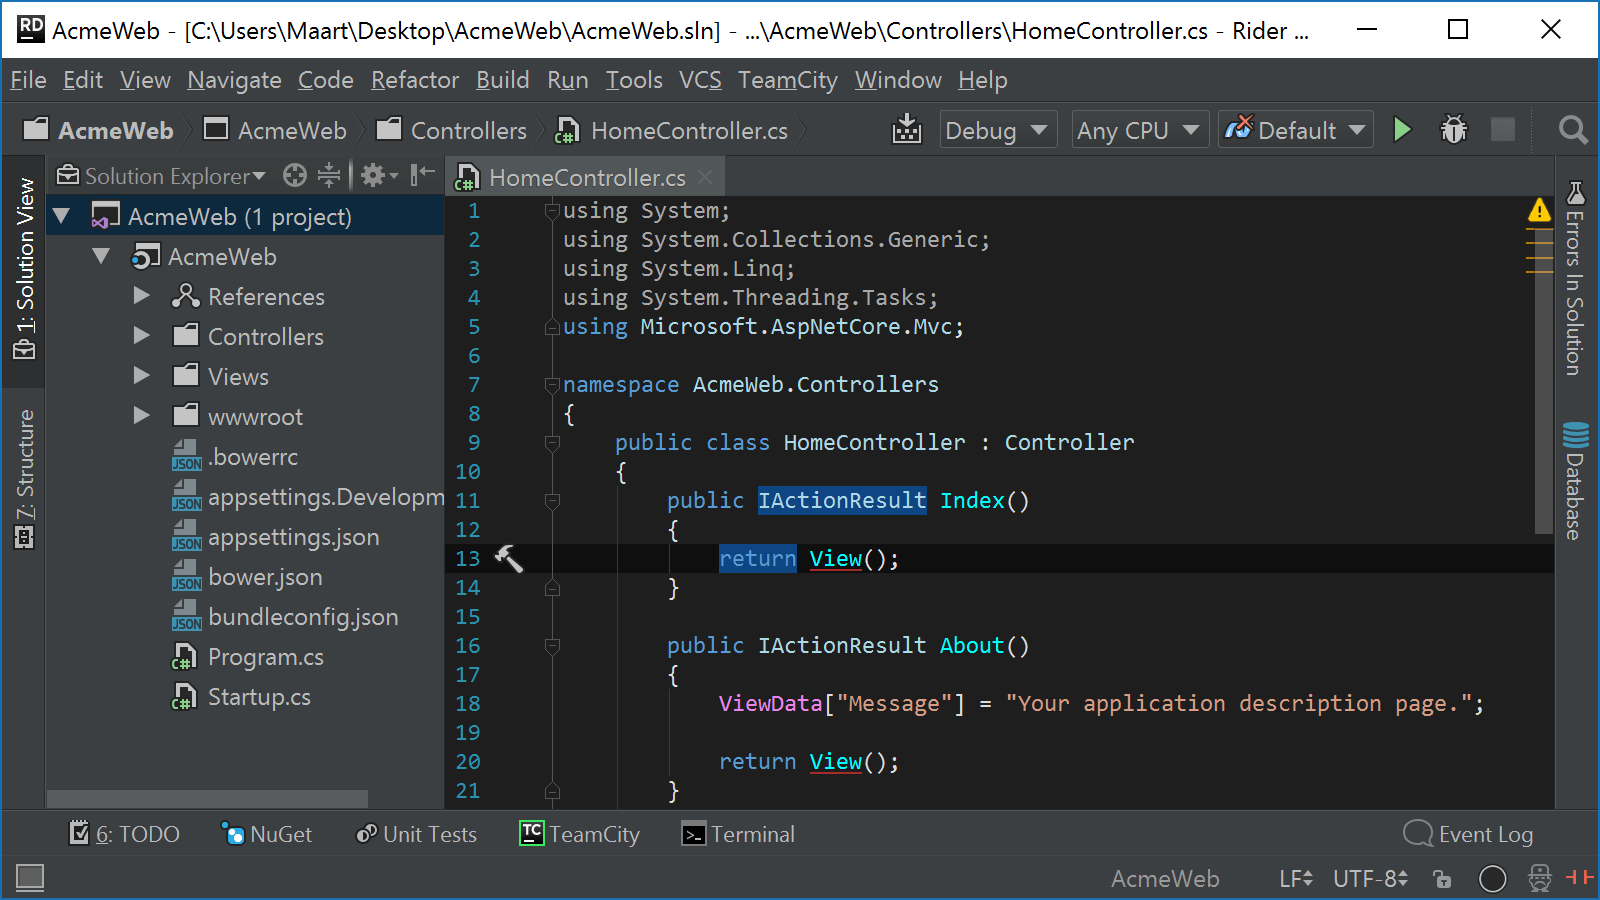The image size is (1600, 900).
Task: Run the Default configuration with green play button
Action: pos(1402,130)
